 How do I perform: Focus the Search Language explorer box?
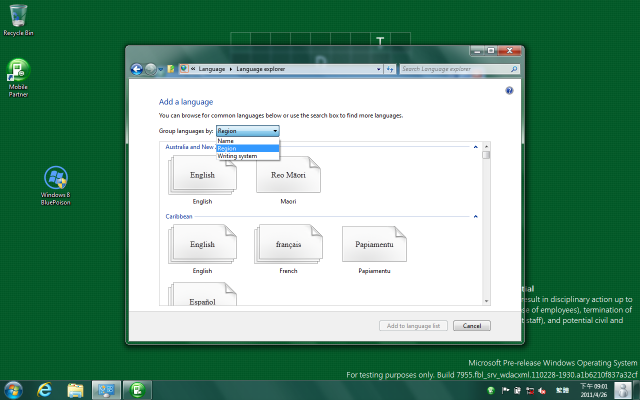pos(455,69)
